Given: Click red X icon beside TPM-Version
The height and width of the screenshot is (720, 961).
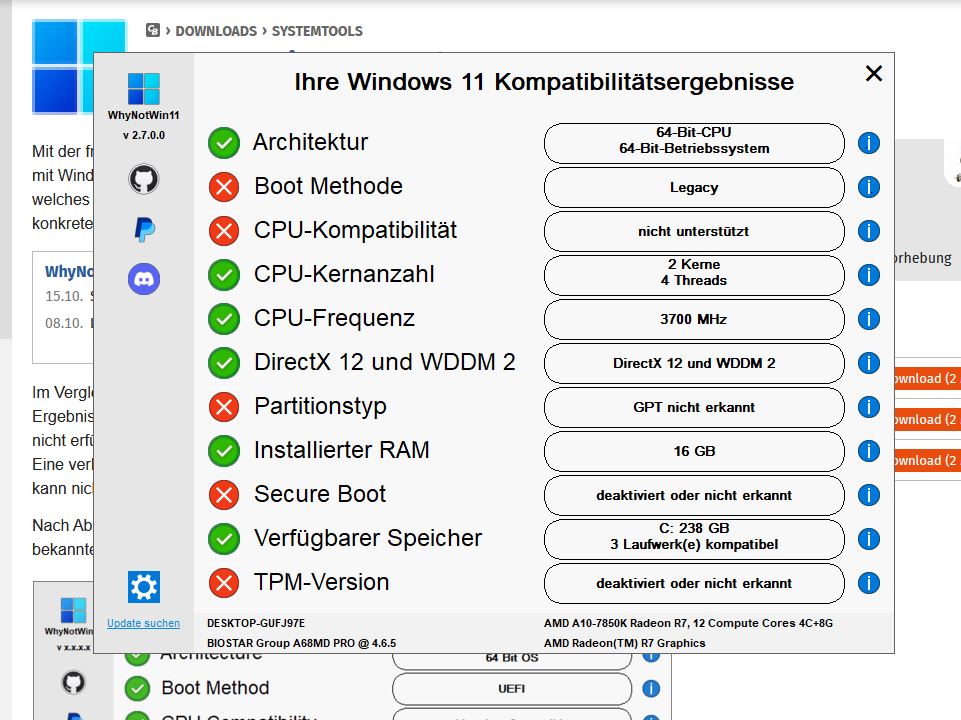Looking at the screenshot, I should coord(224,583).
